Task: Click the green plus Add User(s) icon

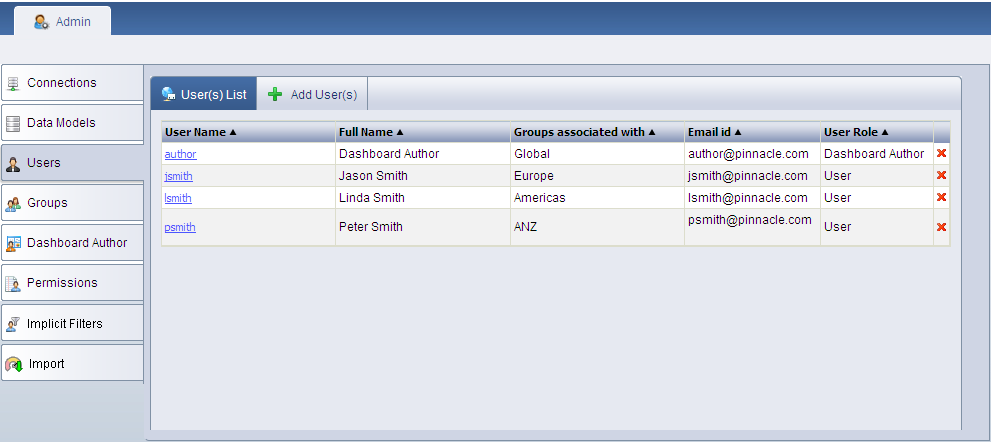Action: pyautogui.click(x=275, y=94)
